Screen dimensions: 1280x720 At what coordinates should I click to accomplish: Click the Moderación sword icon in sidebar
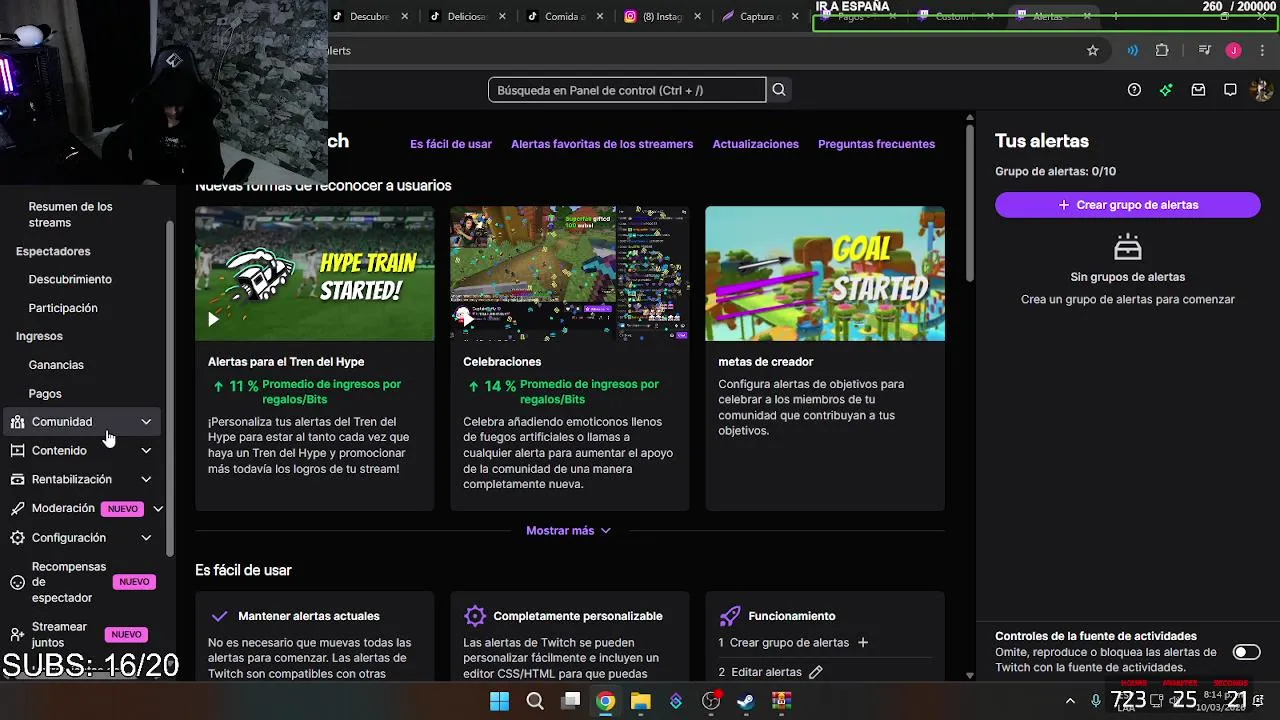point(17,508)
